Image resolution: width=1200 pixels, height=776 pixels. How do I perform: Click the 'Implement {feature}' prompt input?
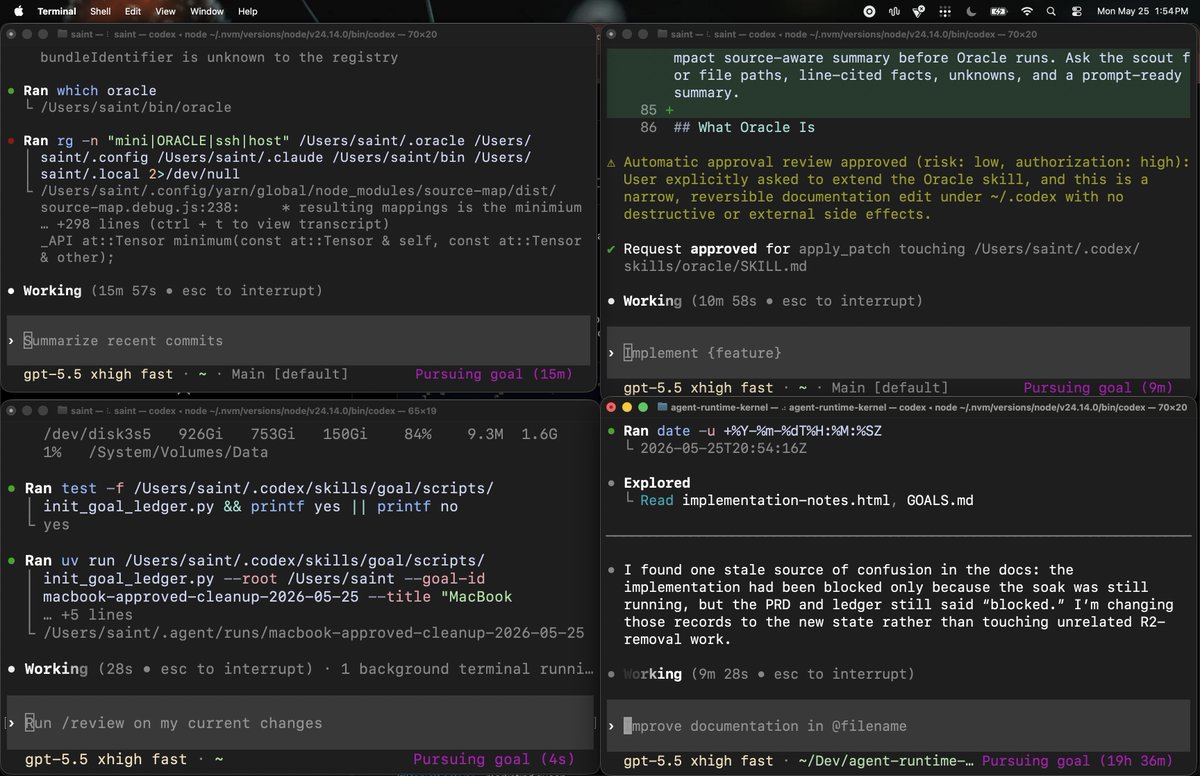tap(898, 352)
